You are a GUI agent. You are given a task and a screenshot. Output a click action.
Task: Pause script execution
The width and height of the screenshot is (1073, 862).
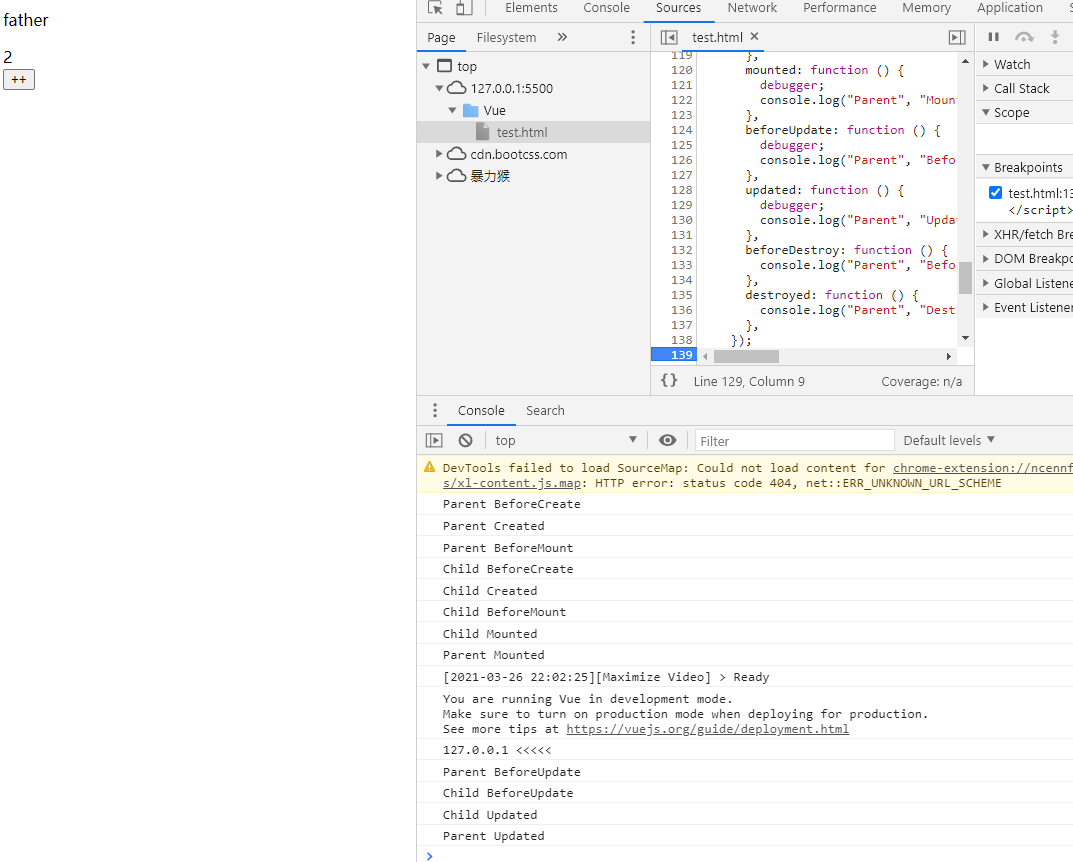994,37
